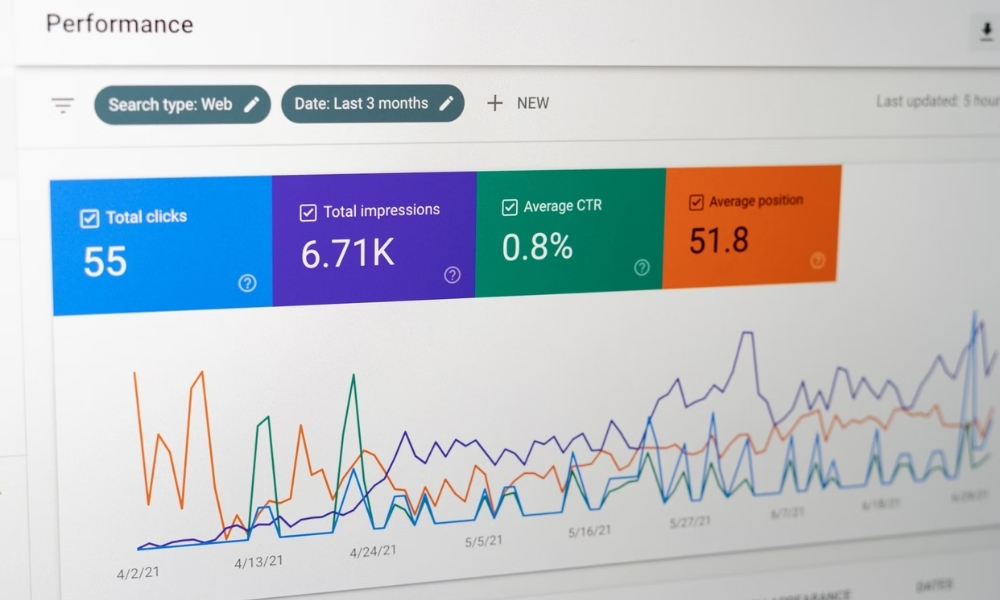Viewport: 1000px width, 600px height.
Task: Open help icon on Total clicks card
Action: (247, 283)
